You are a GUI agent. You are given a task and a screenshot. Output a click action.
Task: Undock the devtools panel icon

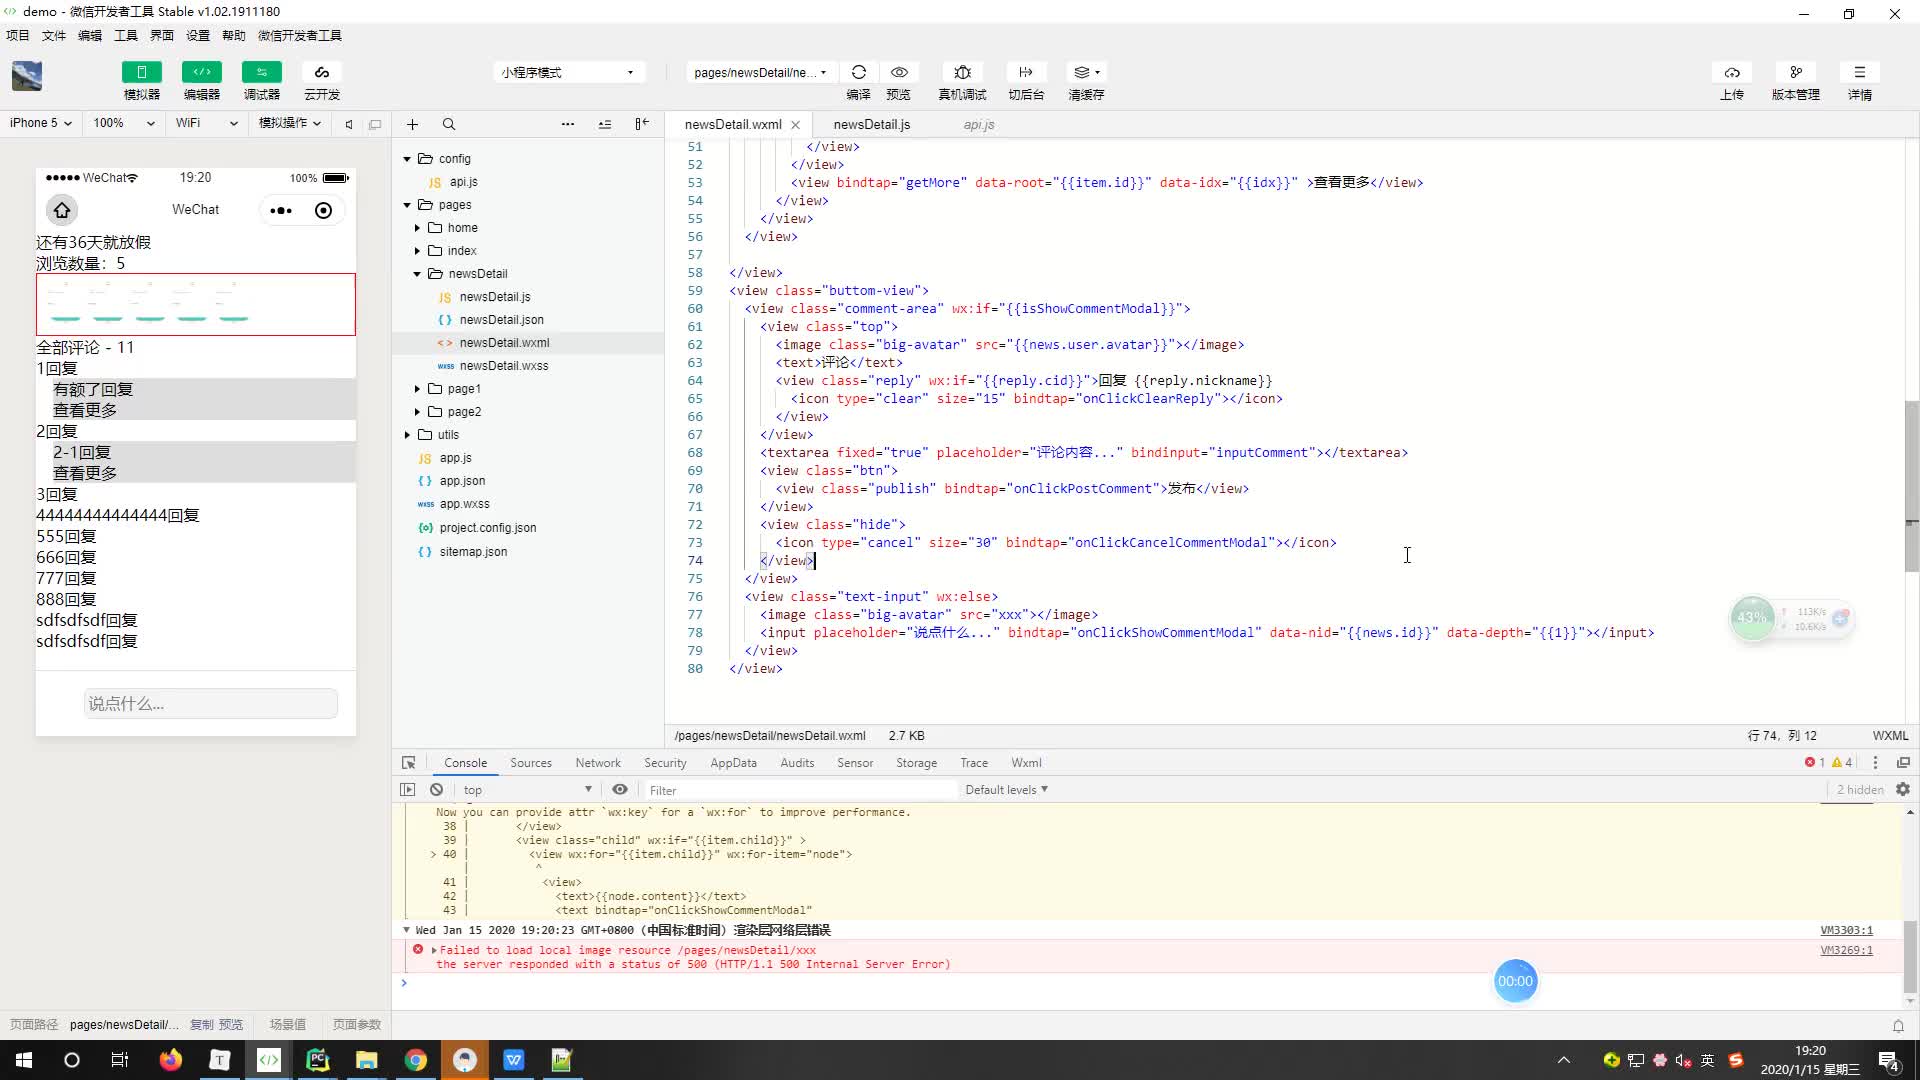click(x=1903, y=762)
